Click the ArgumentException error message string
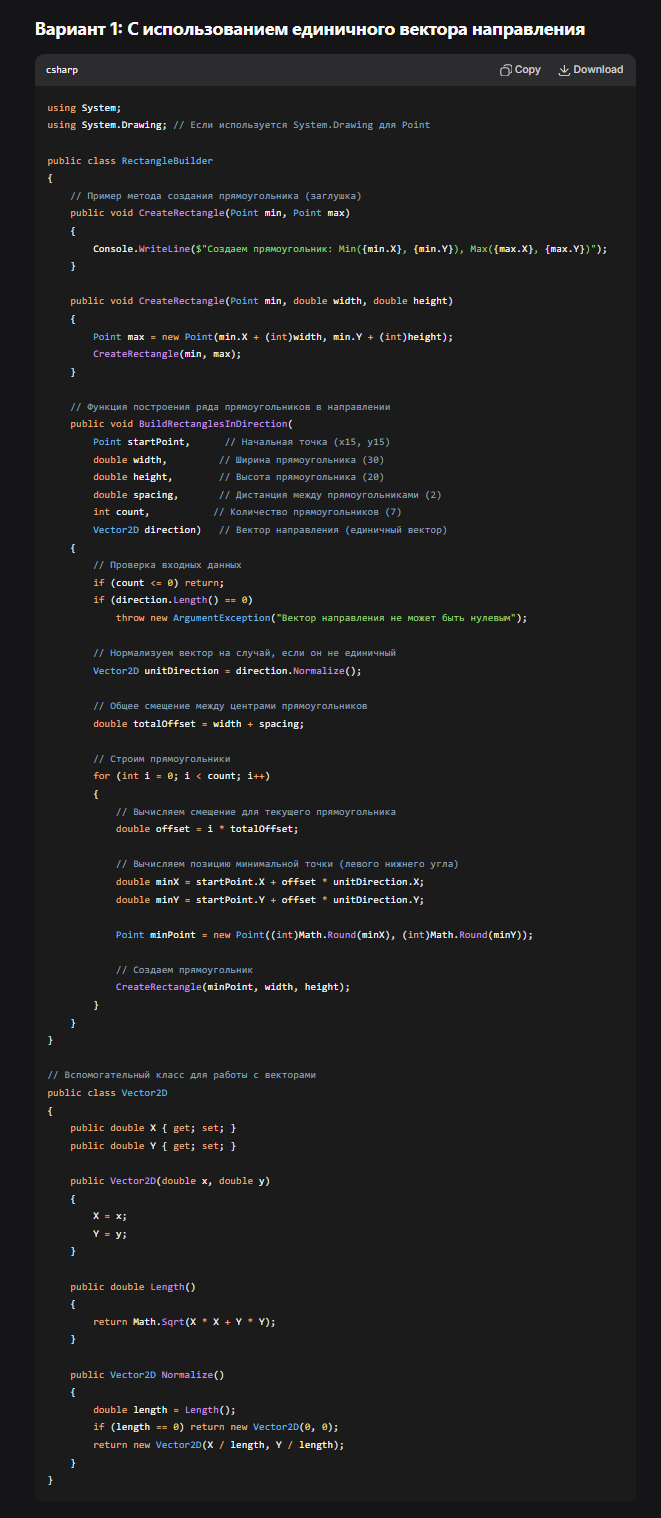The image size is (661, 1518). point(399,618)
